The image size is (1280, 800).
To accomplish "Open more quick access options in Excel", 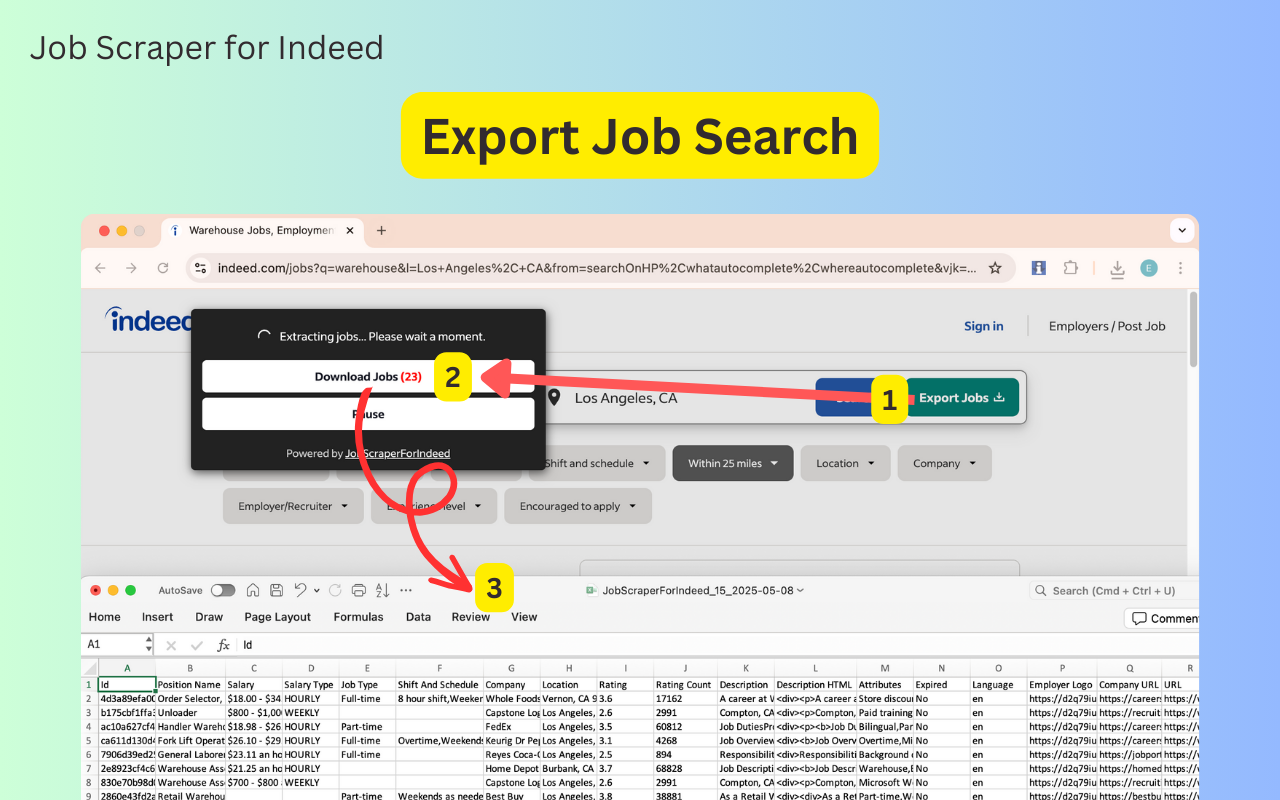I will pos(406,590).
